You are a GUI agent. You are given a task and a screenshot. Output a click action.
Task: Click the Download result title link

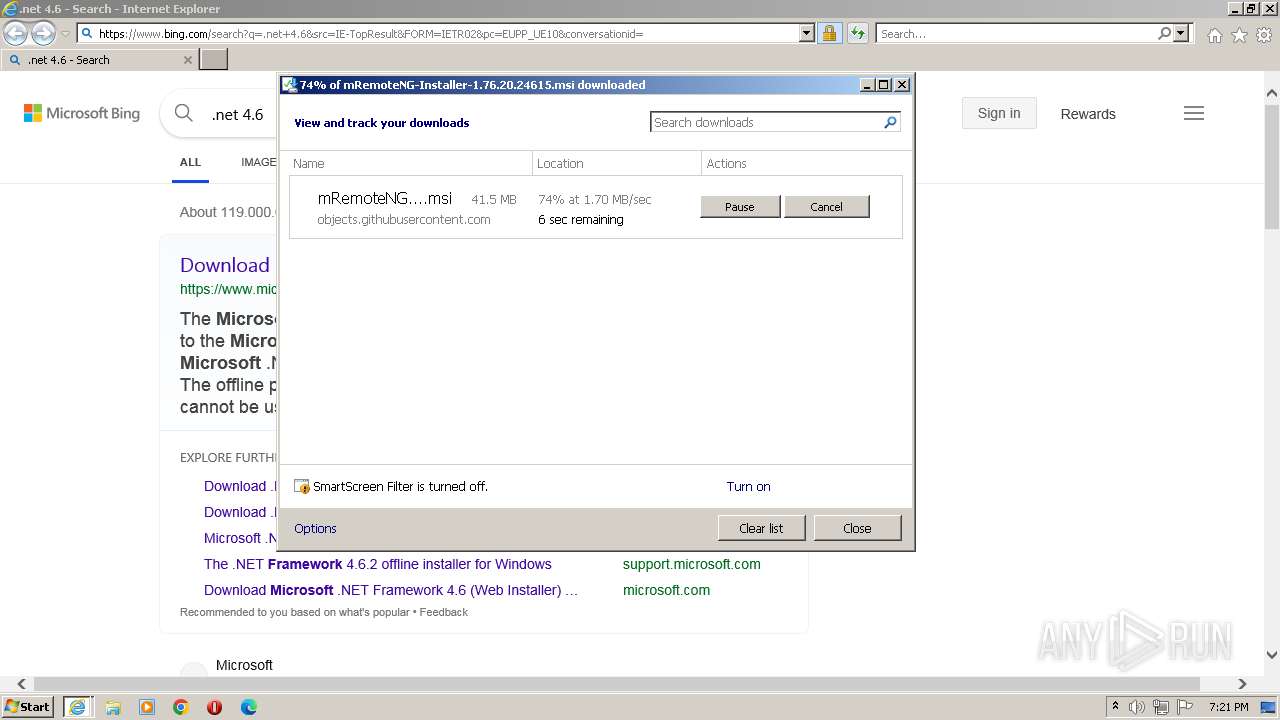point(225,265)
